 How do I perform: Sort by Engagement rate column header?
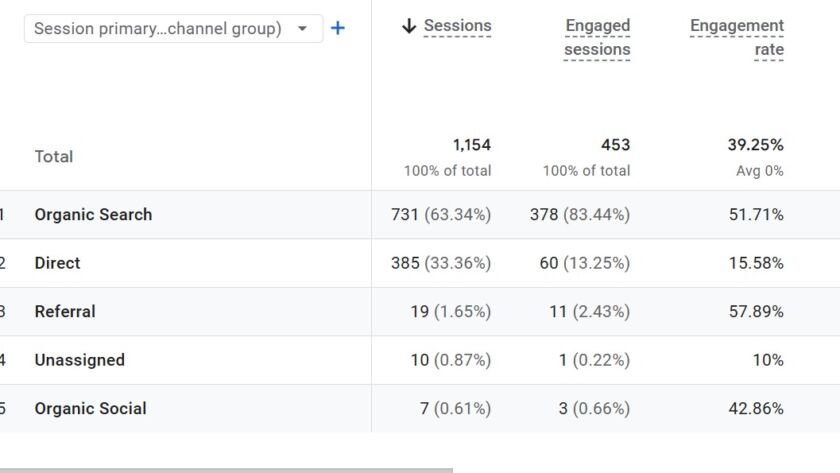click(737, 38)
